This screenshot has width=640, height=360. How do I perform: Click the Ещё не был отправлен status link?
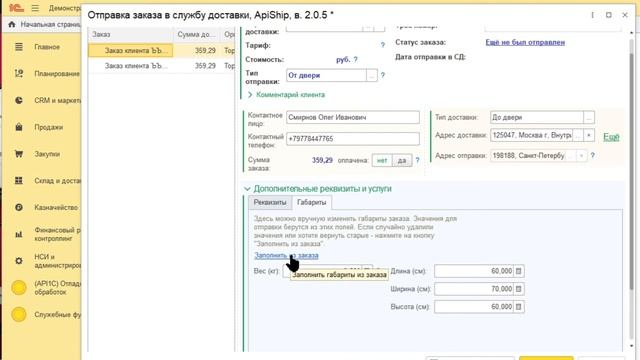[525, 42]
